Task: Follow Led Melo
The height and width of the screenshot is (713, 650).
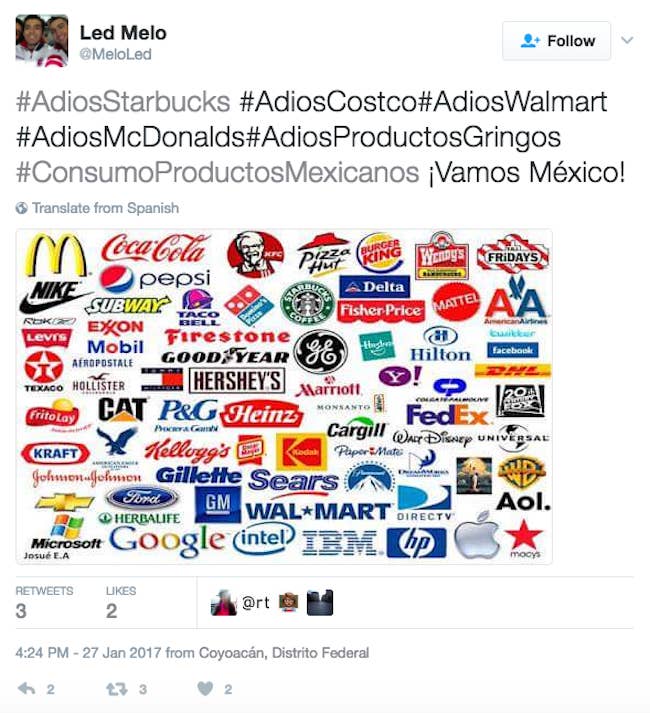Action: click(x=556, y=41)
